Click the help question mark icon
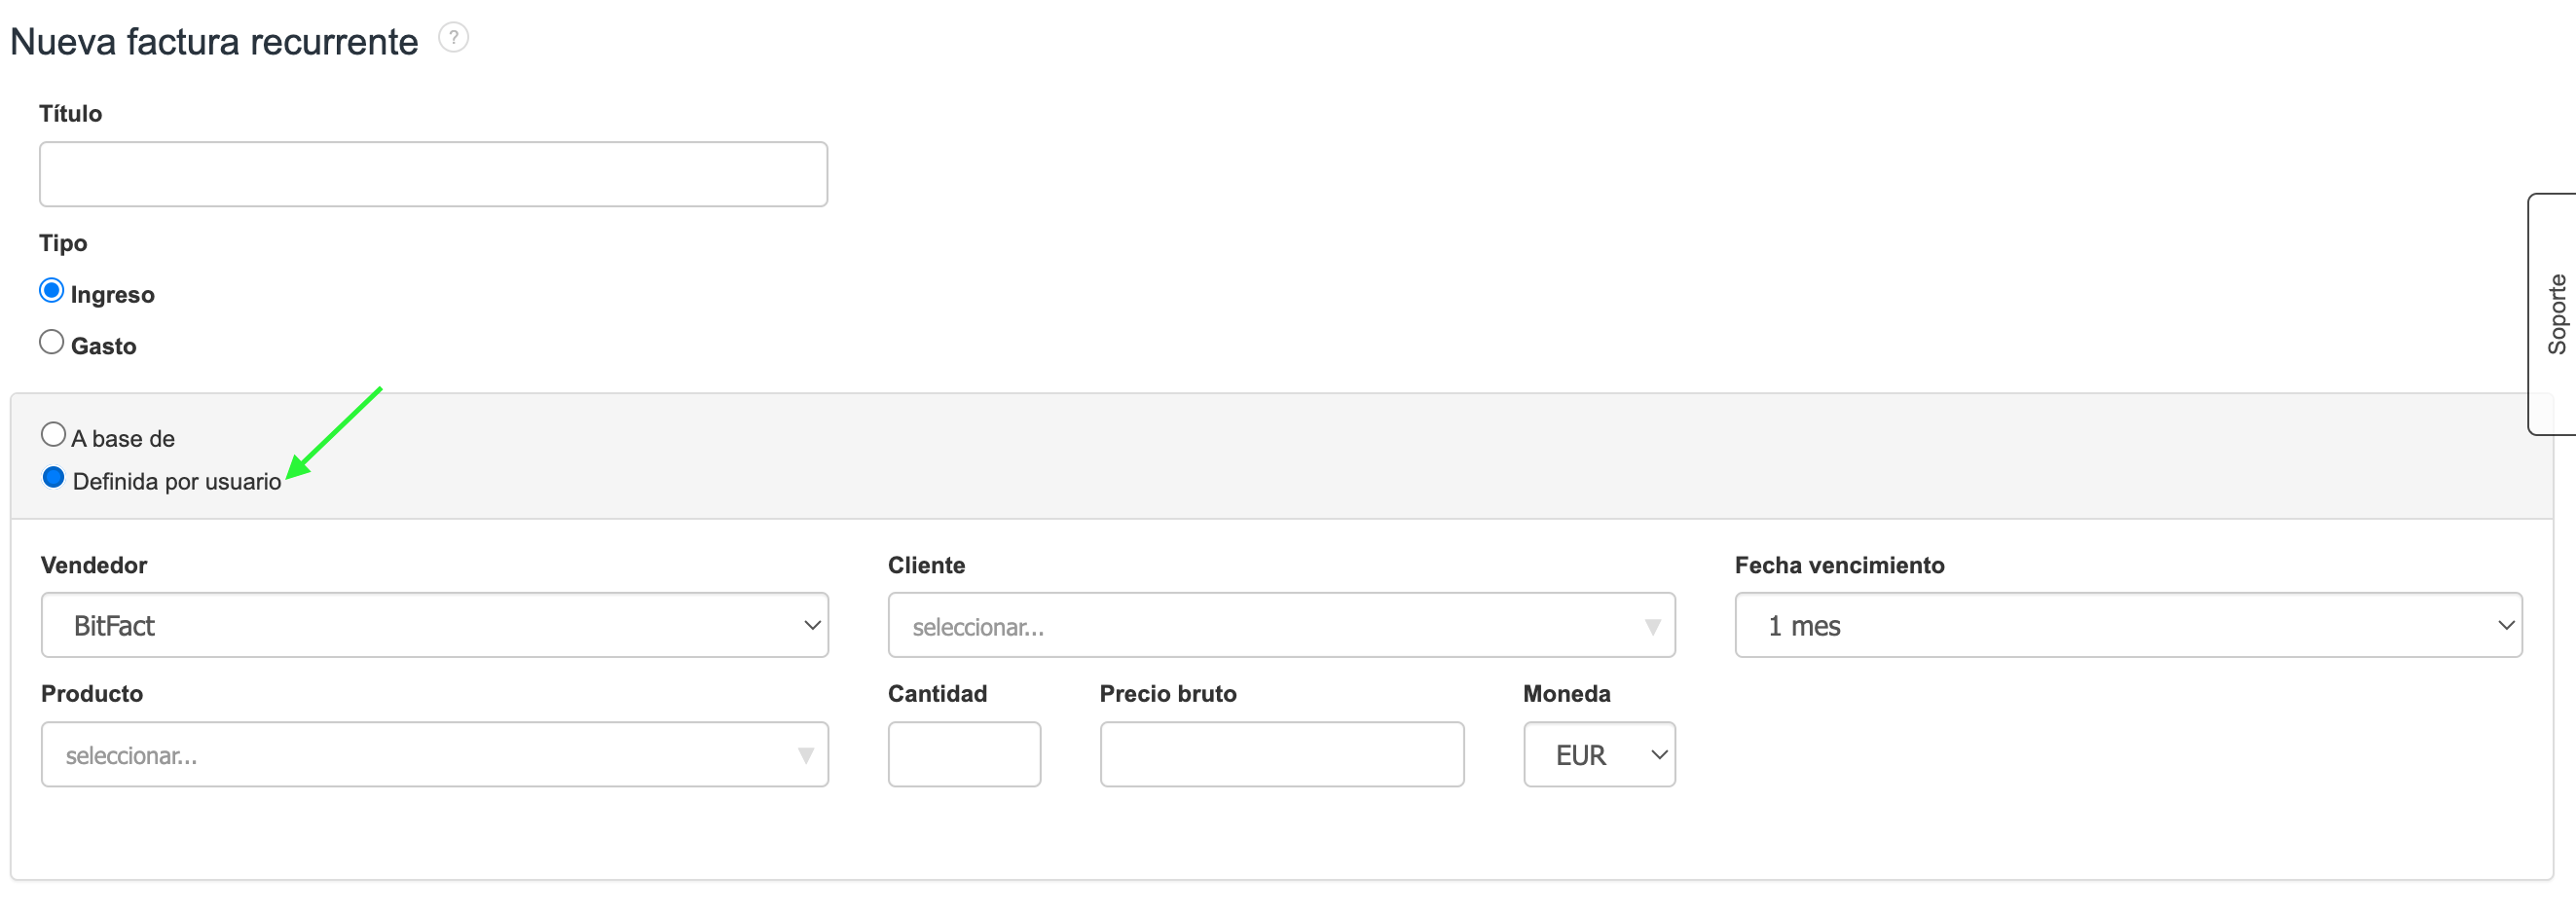 453,38
